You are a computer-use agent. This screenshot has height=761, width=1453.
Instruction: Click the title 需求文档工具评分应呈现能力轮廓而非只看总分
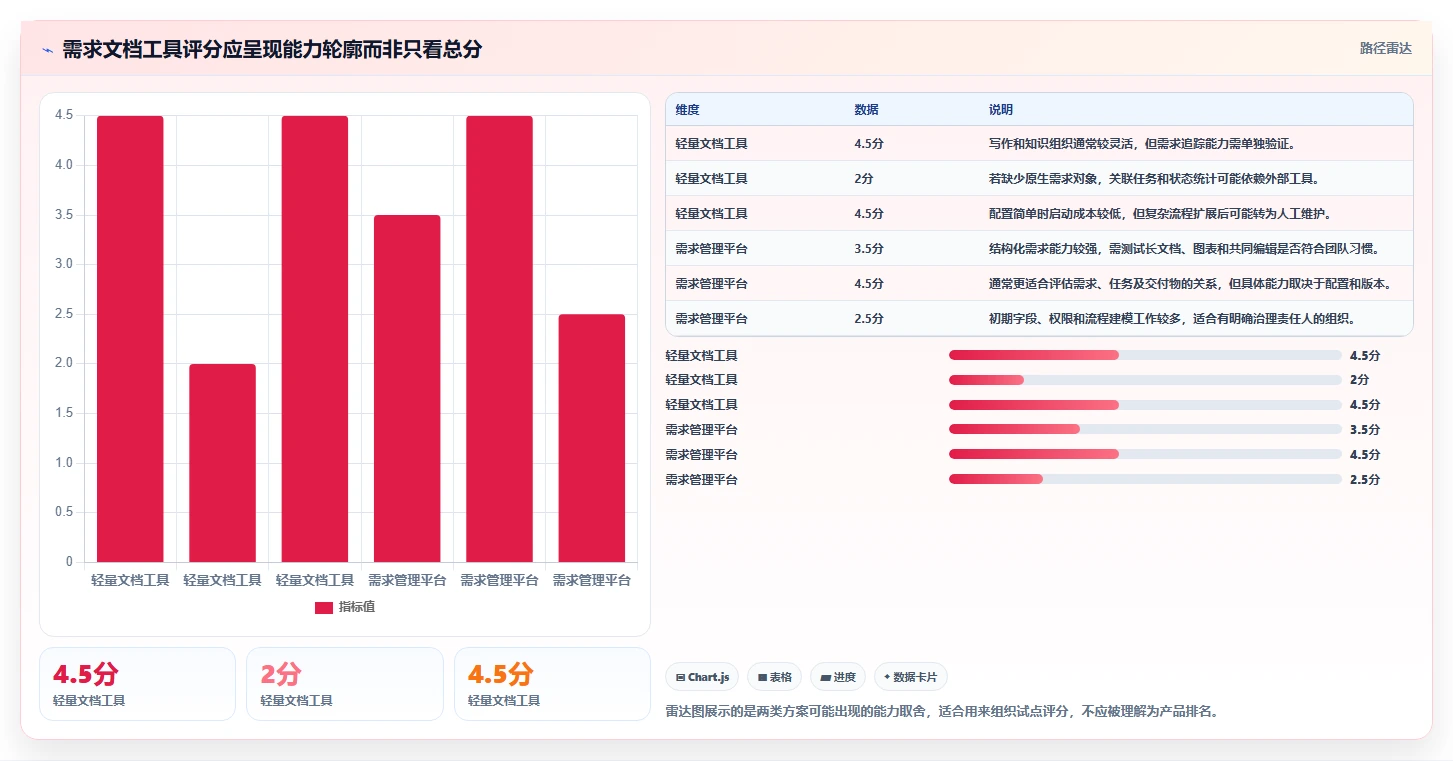coord(272,50)
